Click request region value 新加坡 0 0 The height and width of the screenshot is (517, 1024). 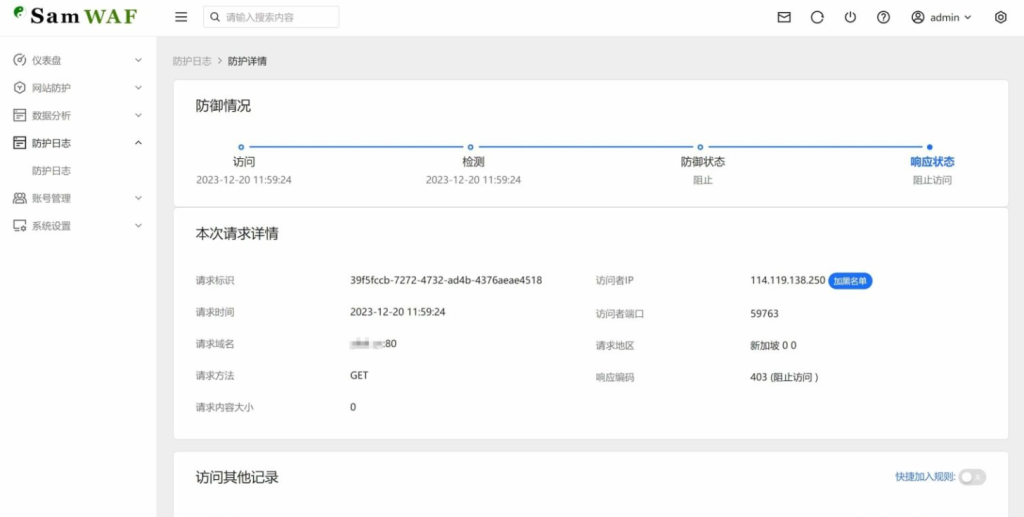pyautogui.click(x=773, y=345)
